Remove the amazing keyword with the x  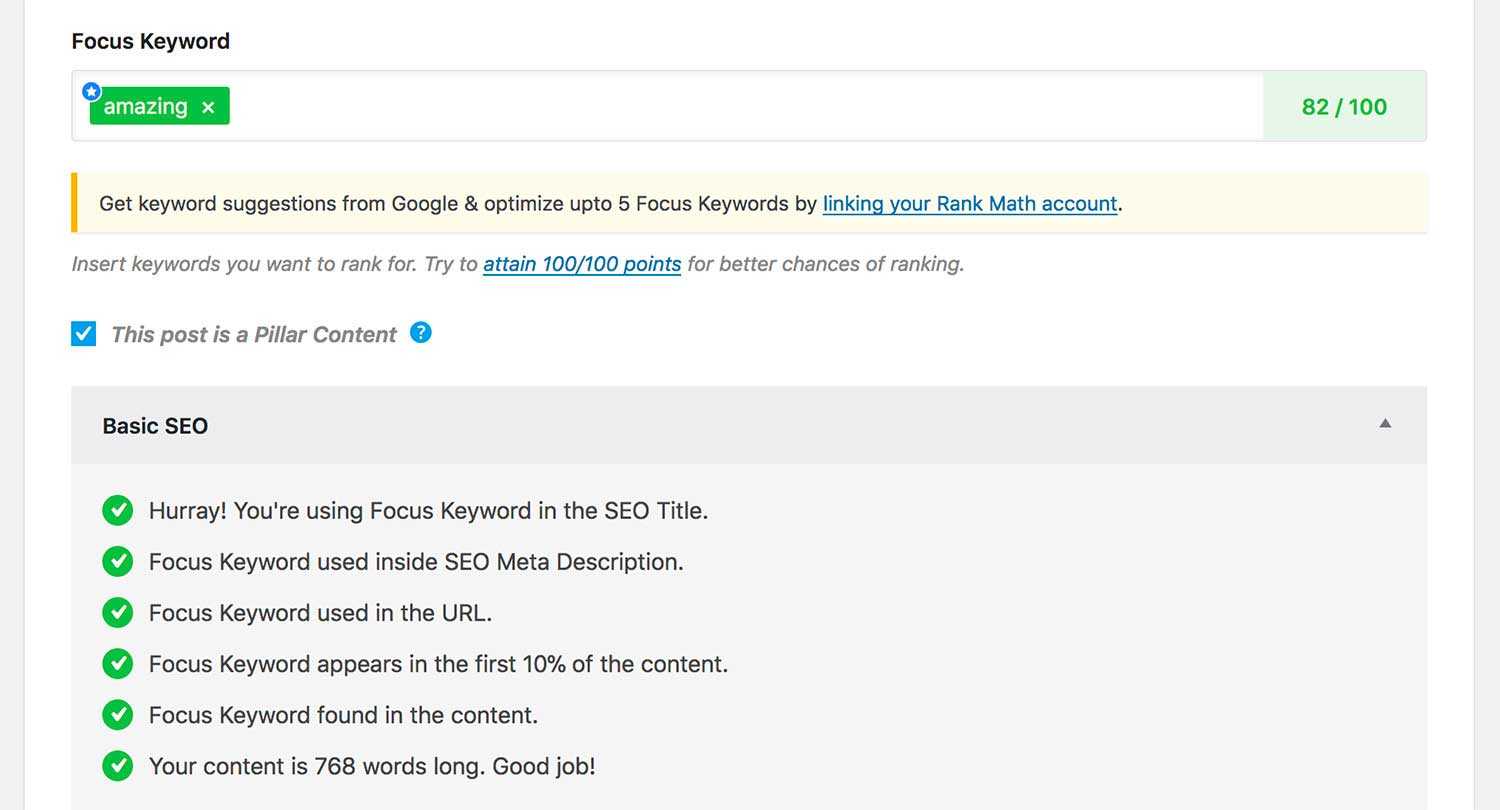(x=208, y=107)
